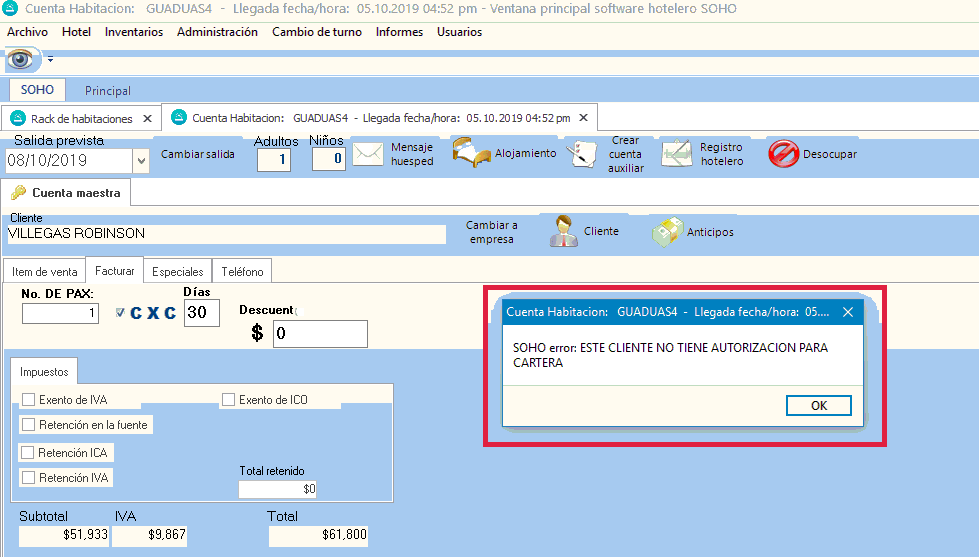This screenshot has height=557, width=979.
Task: Click the Desocupar prohibition icon
Action: click(x=783, y=154)
